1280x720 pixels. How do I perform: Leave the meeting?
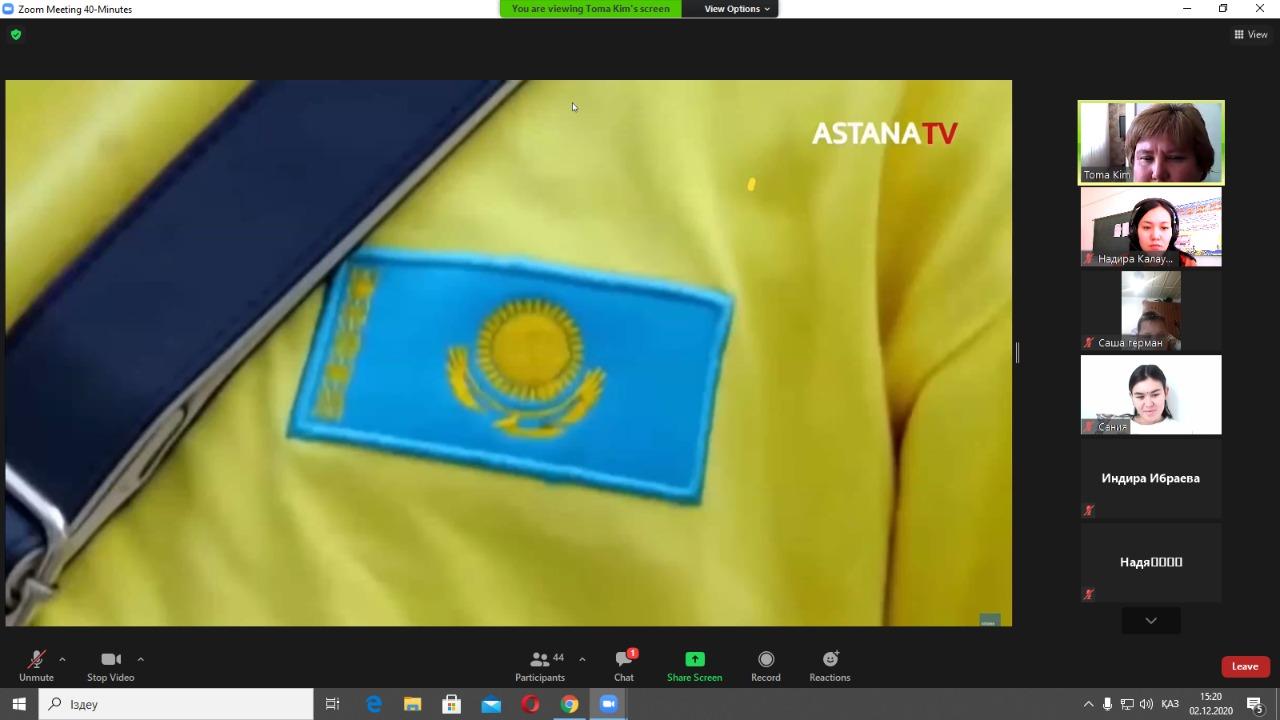tap(1244, 667)
